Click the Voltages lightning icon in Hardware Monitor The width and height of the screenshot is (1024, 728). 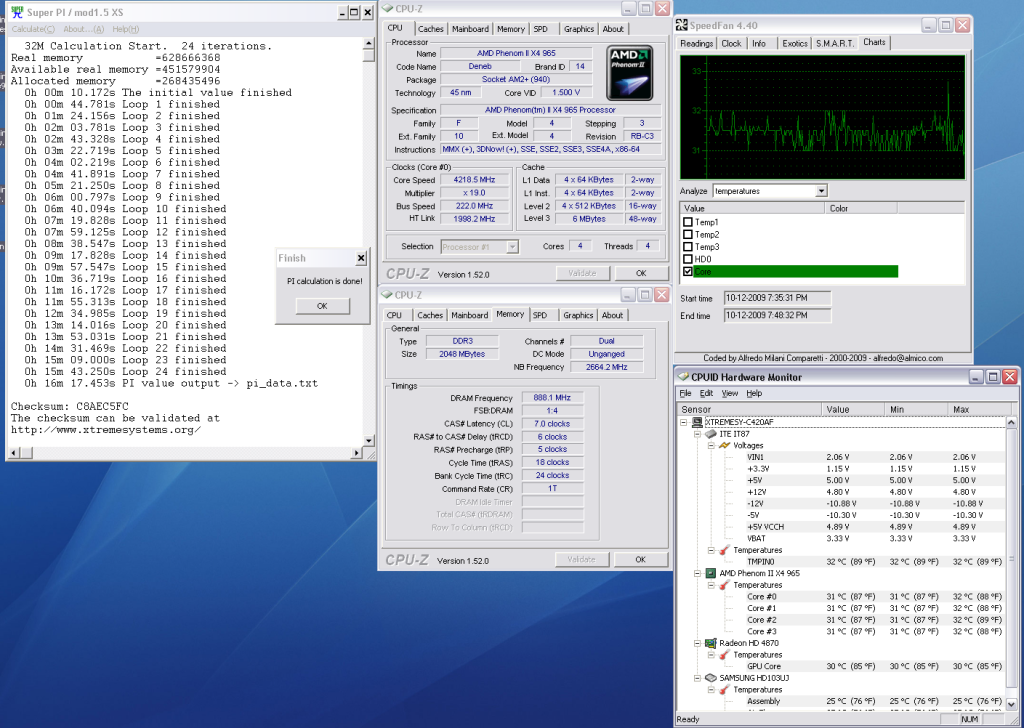(725, 445)
